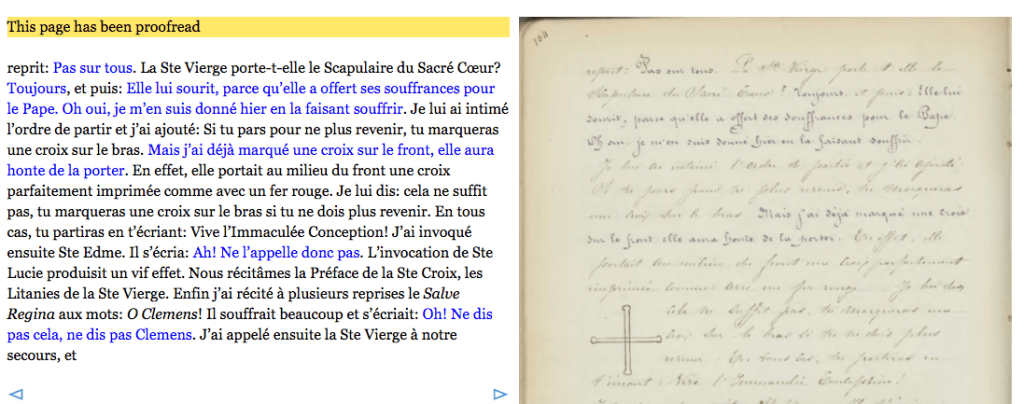Go to previous page with left arrow
1024x404 pixels.
(14, 392)
